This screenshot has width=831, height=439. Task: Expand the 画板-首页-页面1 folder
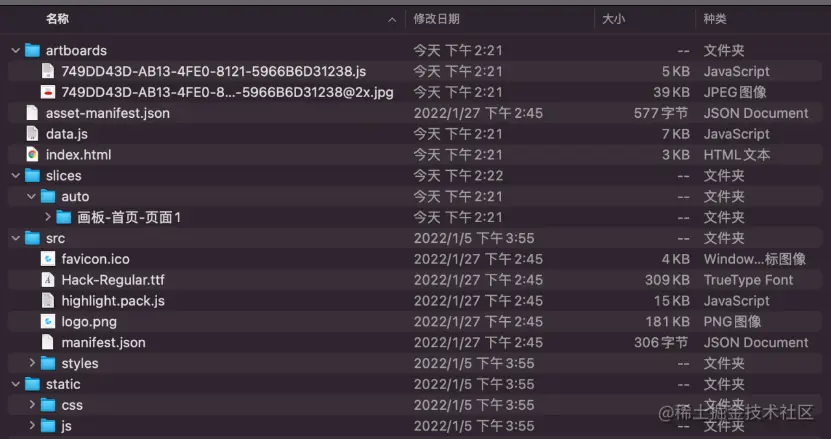(47, 217)
